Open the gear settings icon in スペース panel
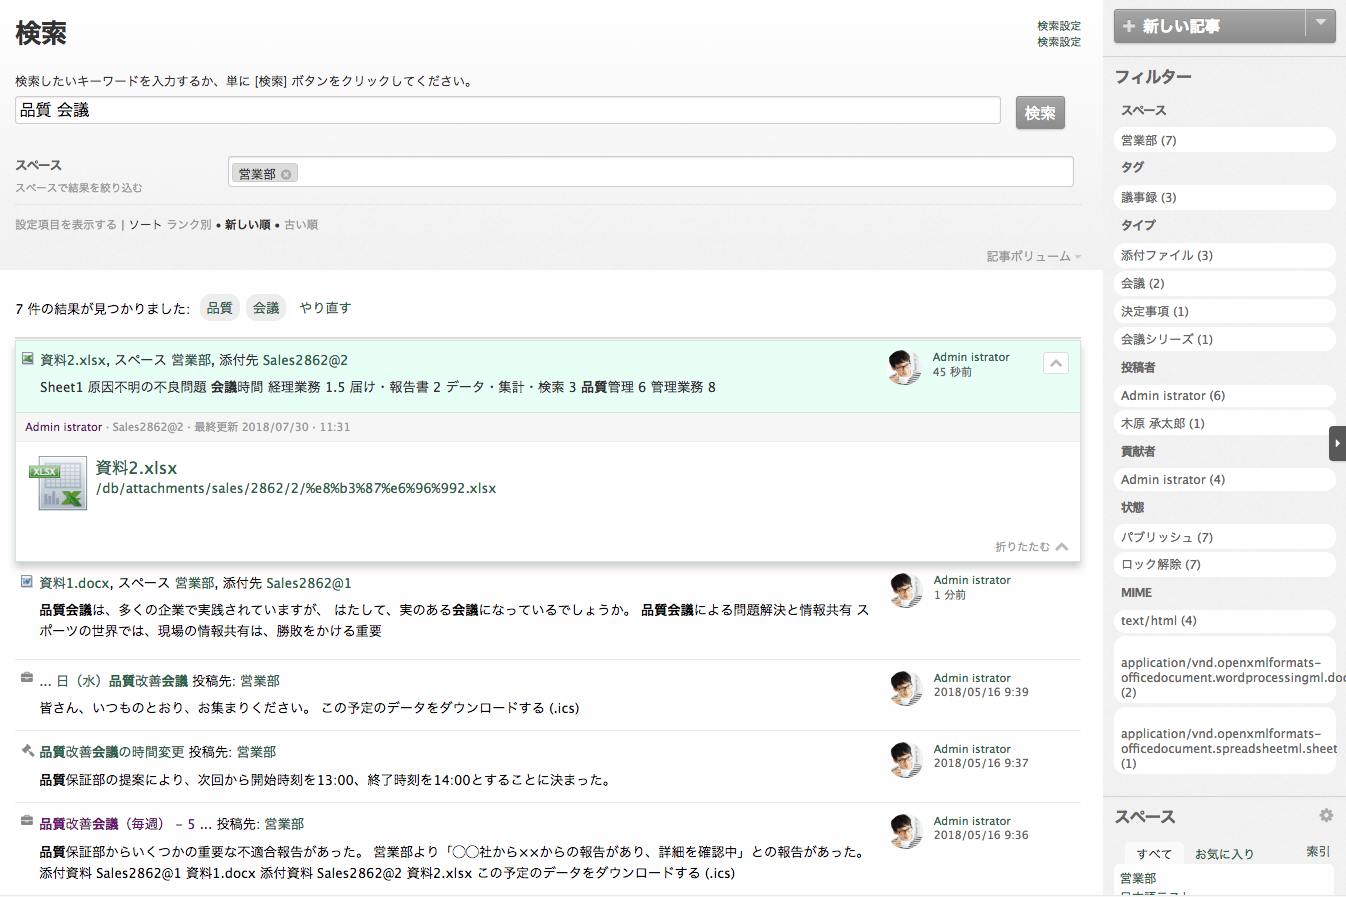This screenshot has height=897, width=1346. click(1326, 816)
